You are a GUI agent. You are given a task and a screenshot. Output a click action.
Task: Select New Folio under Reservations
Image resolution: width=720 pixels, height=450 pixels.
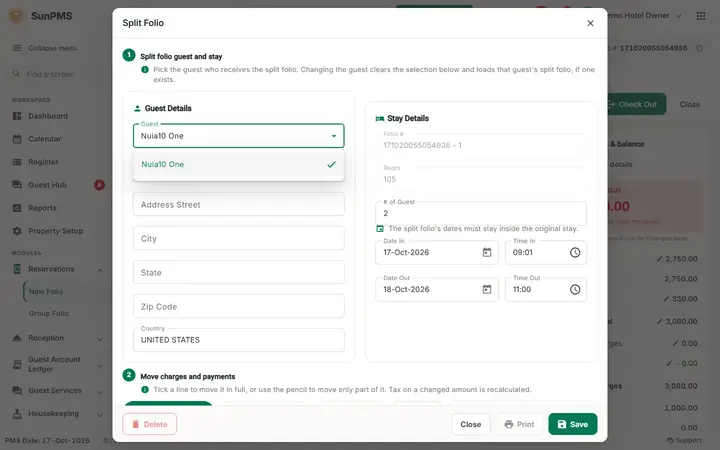[x=46, y=292]
